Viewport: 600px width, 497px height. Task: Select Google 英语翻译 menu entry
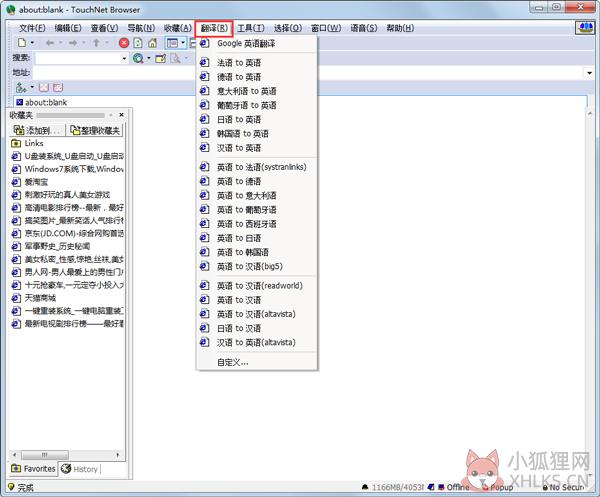pyautogui.click(x=257, y=43)
